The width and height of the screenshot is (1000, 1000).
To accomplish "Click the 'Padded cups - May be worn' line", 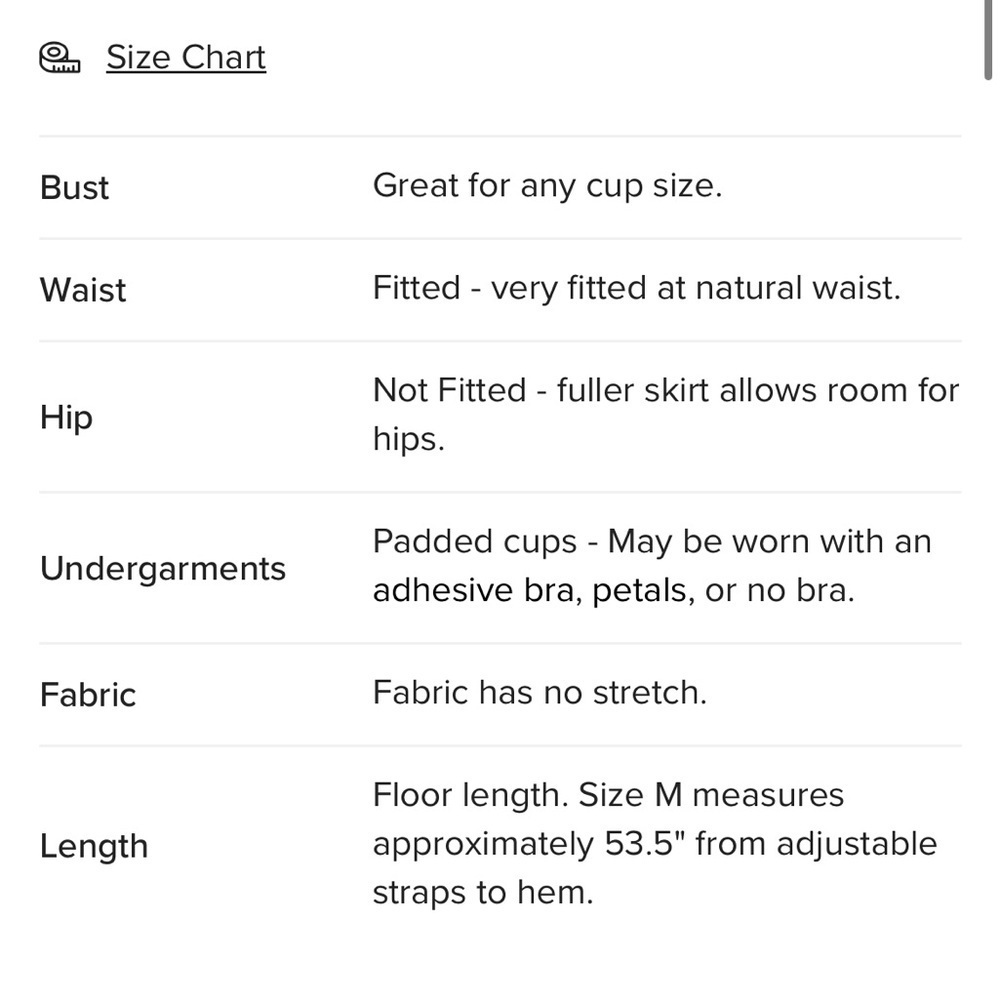I will pyautogui.click(x=652, y=542).
